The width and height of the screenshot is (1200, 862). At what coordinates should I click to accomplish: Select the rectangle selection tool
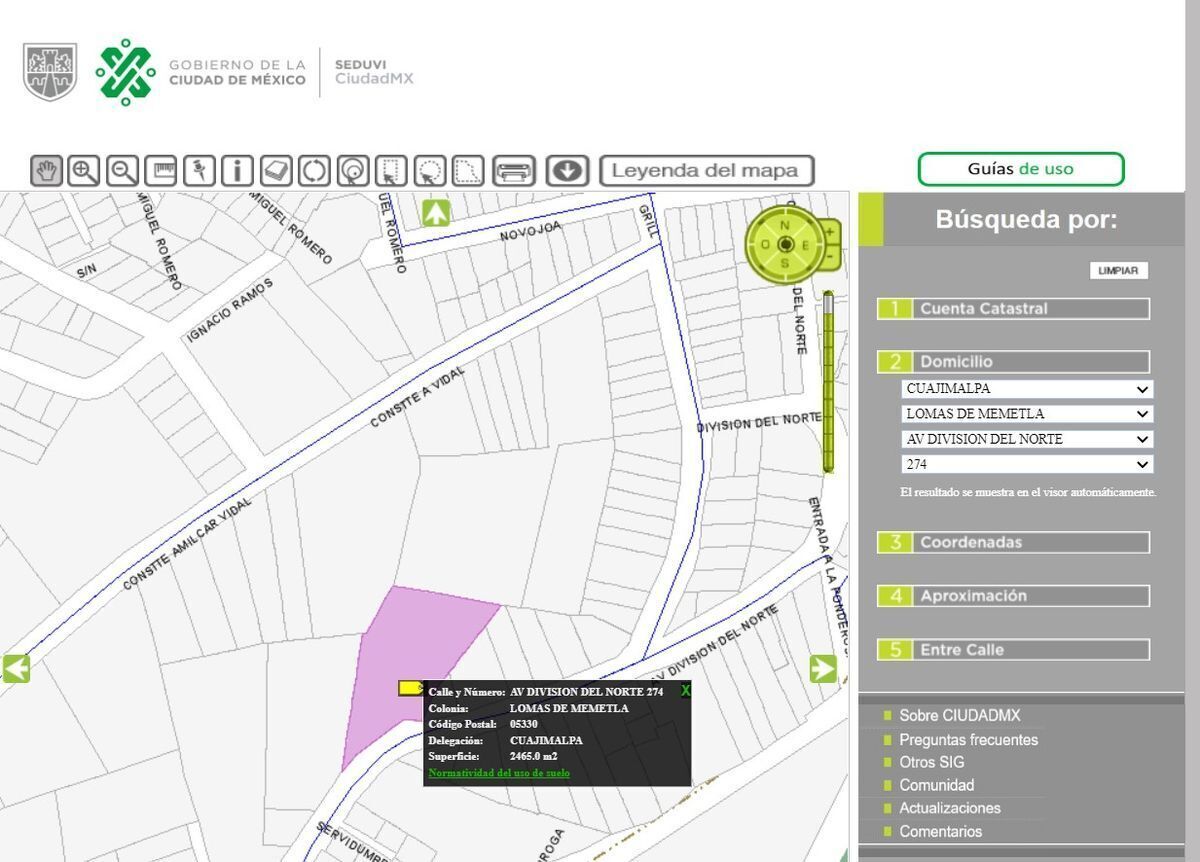pos(390,171)
